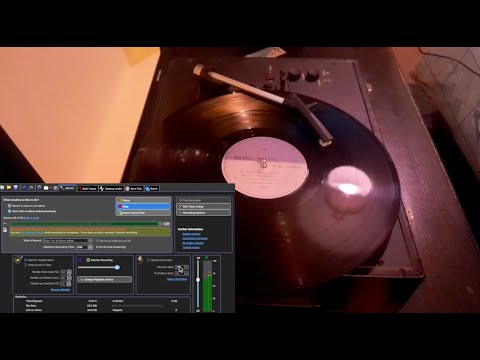This screenshot has height=360, width=480.
Task: Toggle the Stop at end of Tape checkbox
Action: (26, 265)
